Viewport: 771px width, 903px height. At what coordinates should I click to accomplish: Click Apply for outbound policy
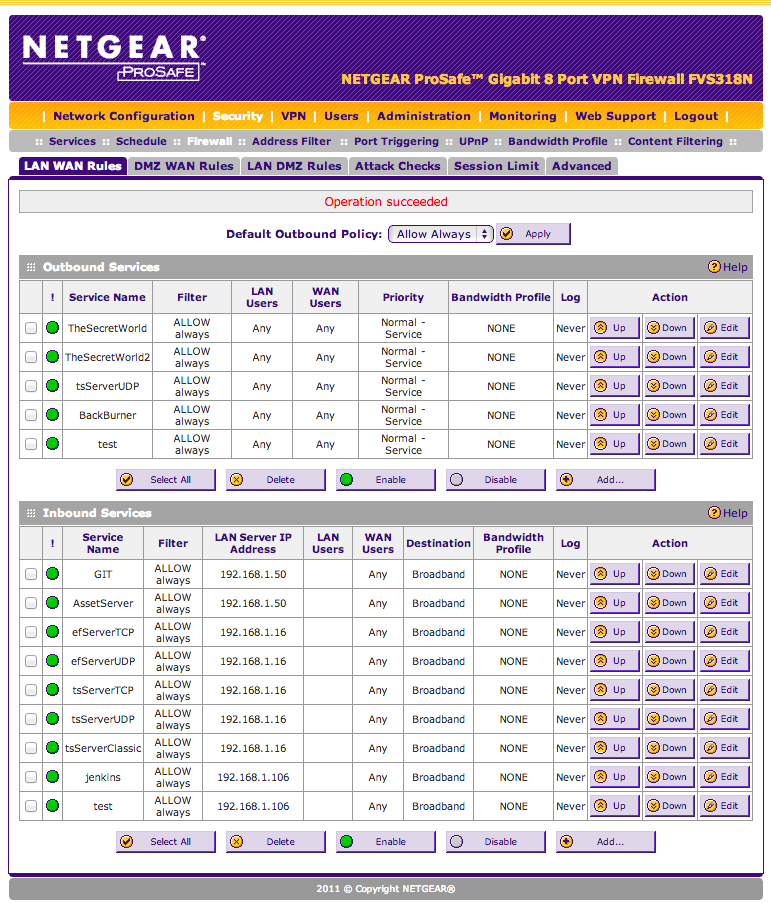pyautogui.click(x=533, y=234)
